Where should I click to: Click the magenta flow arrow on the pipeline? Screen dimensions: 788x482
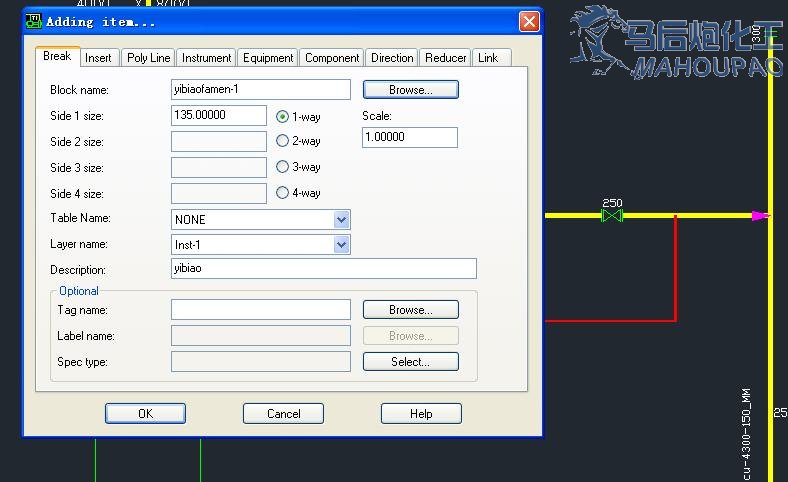[x=761, y=215]
